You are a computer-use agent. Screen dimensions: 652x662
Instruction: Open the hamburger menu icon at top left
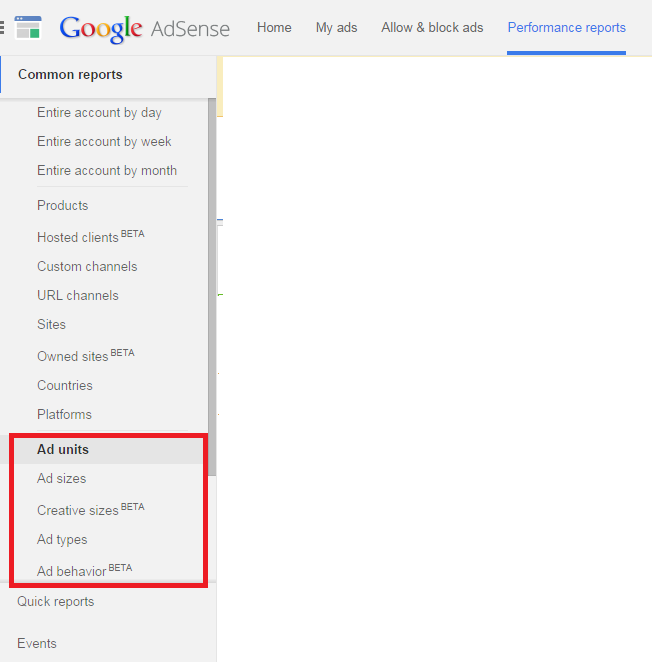click(2, 27)
